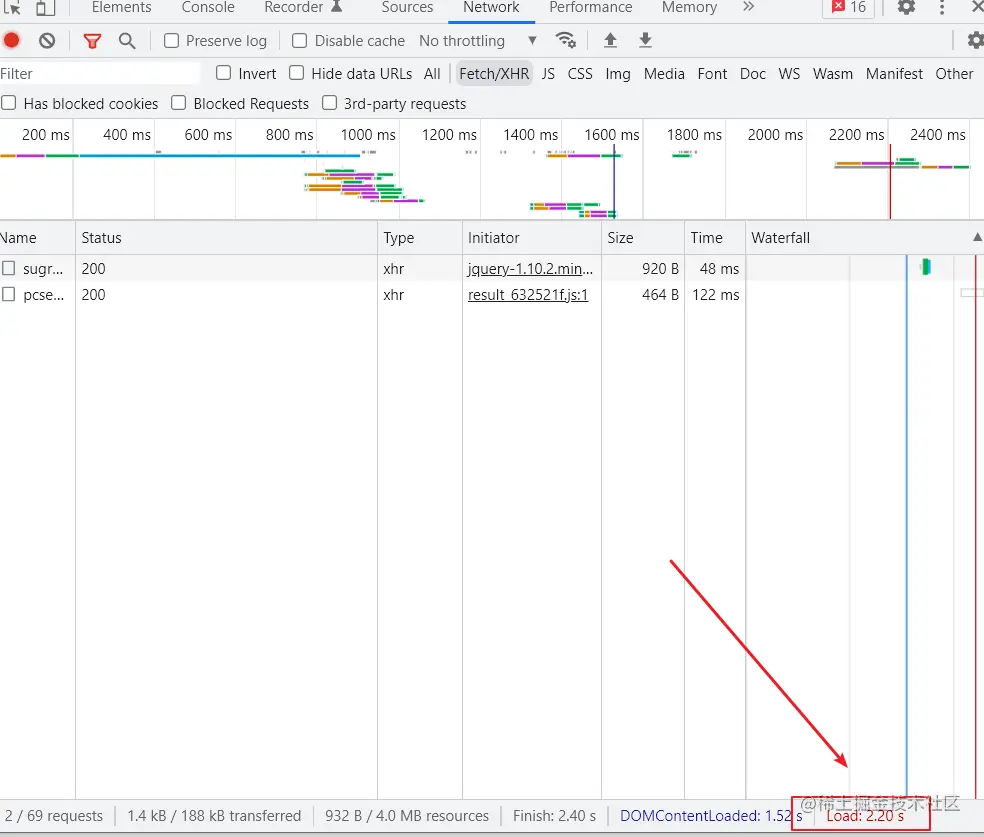
Task: Select checkbox for sugr... request row
Action: tap(8, 269)
